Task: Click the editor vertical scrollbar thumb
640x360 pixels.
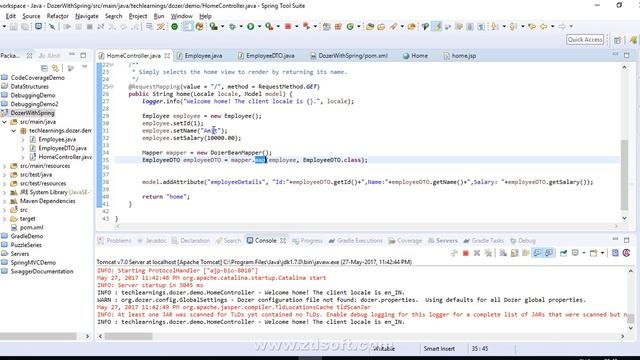Action: click(x=624, y=175)
